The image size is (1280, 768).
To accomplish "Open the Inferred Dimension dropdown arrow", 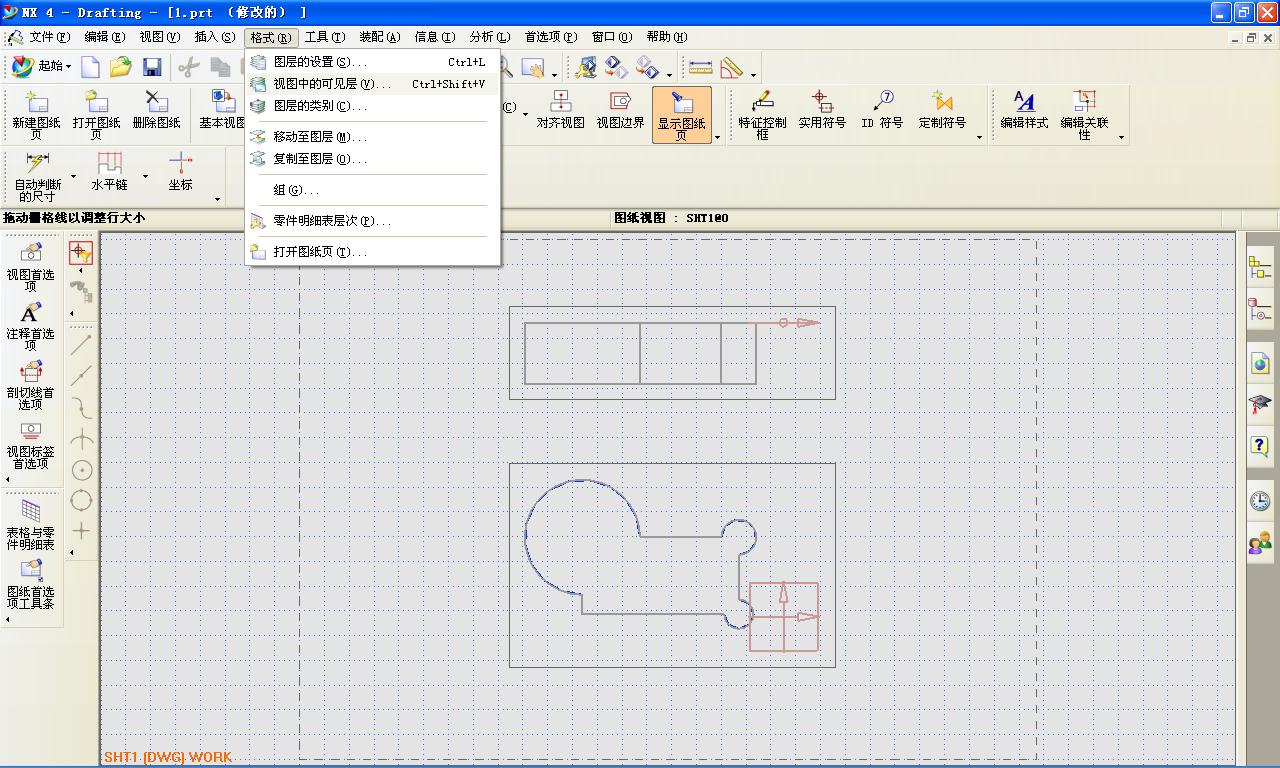I will [73, 177].
